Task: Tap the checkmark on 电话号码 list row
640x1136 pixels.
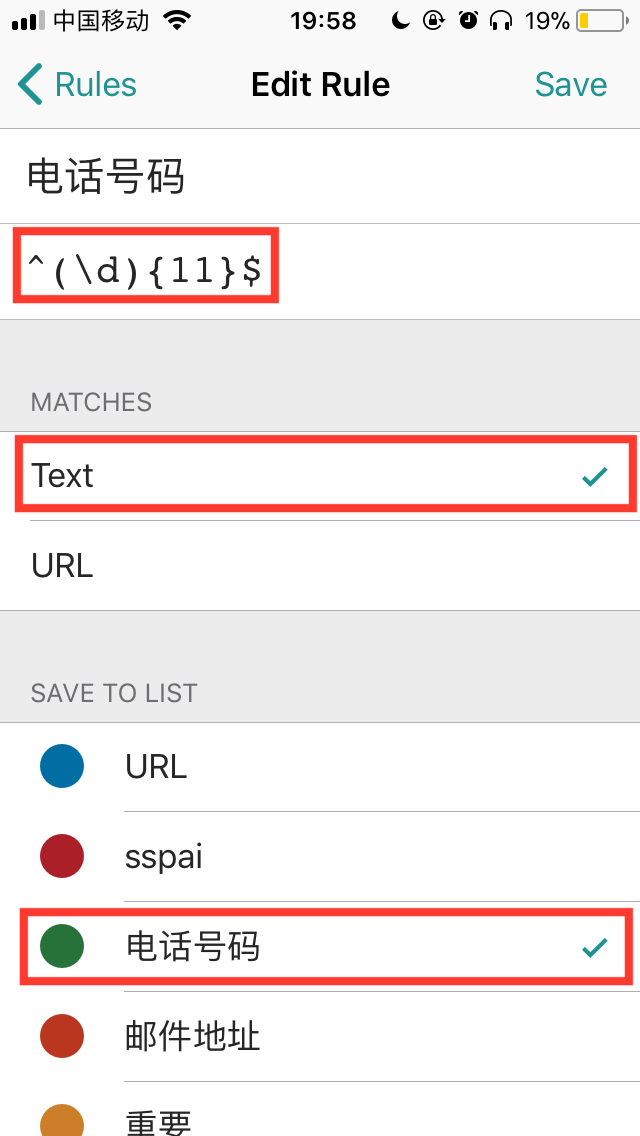Action: coord(595,947)
